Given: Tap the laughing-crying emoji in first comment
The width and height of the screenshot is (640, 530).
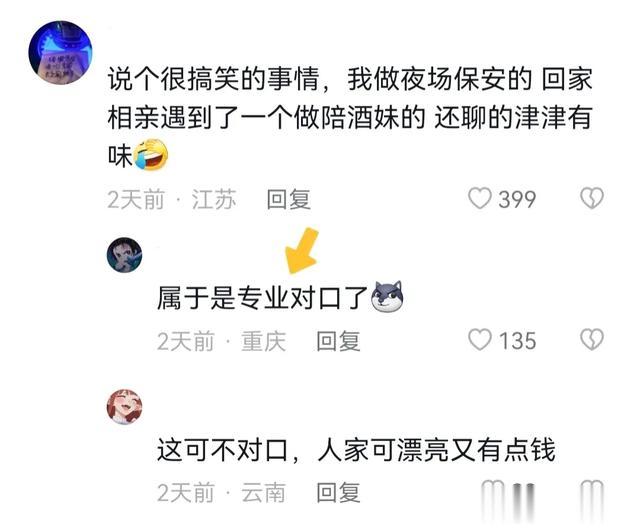Looking at the screenshot, I should pos(151,154).
